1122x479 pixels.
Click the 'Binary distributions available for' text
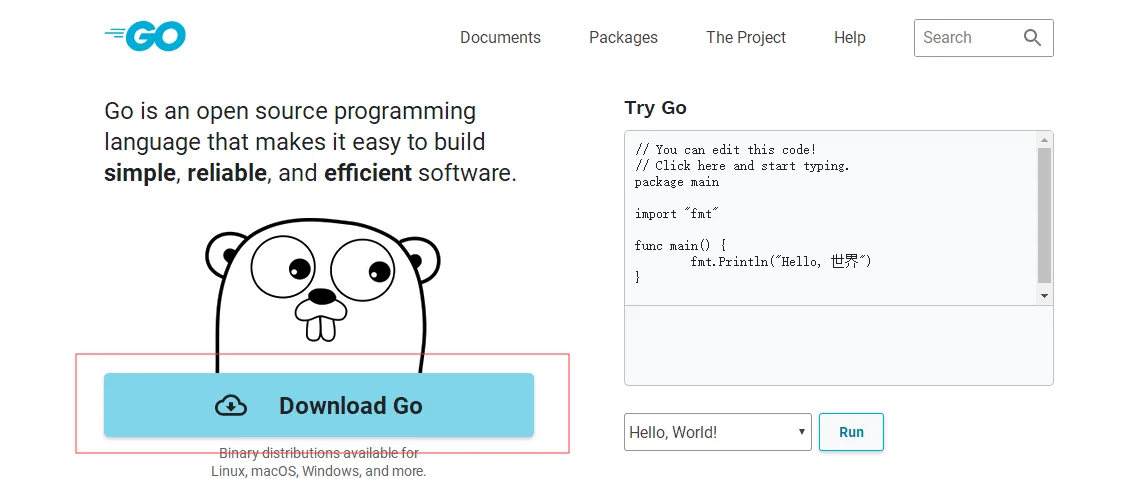coord(319,453)
